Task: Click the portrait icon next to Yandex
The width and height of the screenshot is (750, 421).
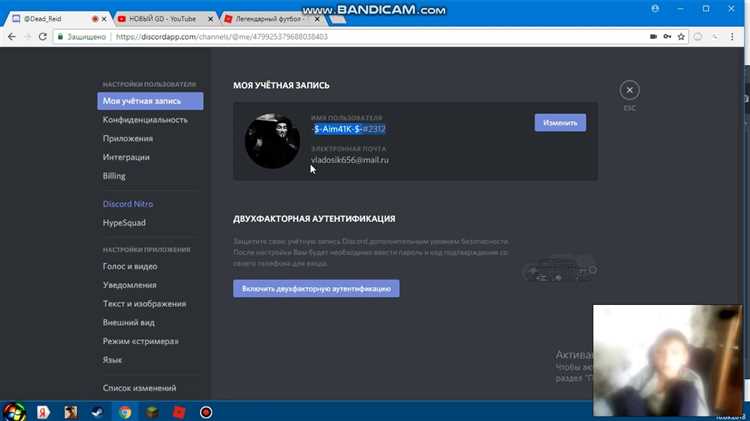Action: click(x=70, y=412)
